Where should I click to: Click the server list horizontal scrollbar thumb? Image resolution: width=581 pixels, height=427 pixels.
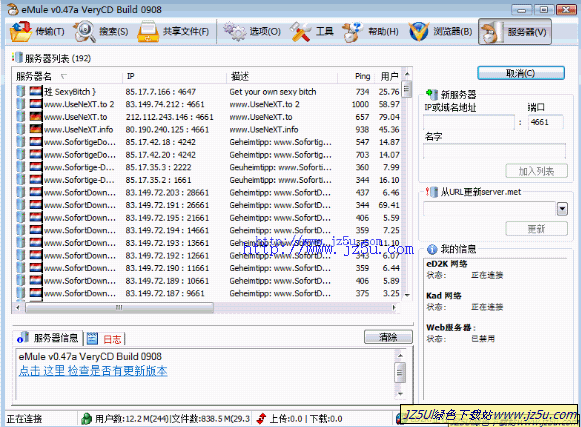(x=119, y=307)
